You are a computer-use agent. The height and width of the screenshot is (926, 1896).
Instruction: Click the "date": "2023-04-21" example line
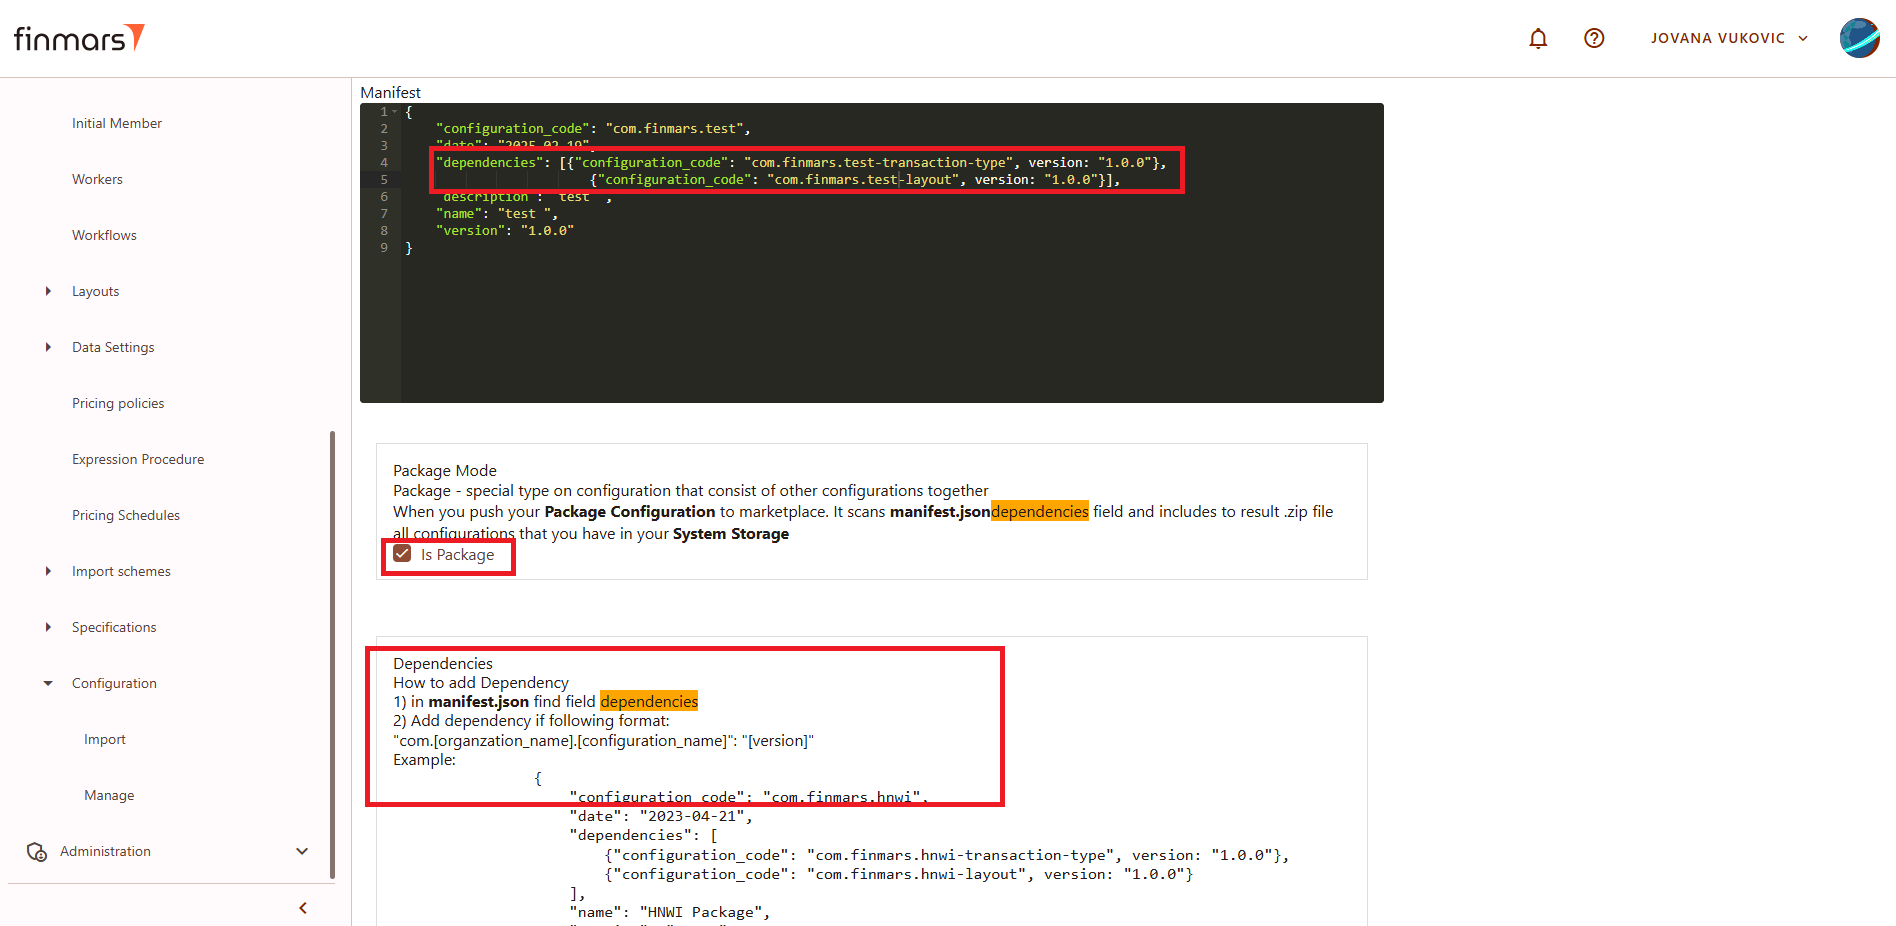coord(661,816)
